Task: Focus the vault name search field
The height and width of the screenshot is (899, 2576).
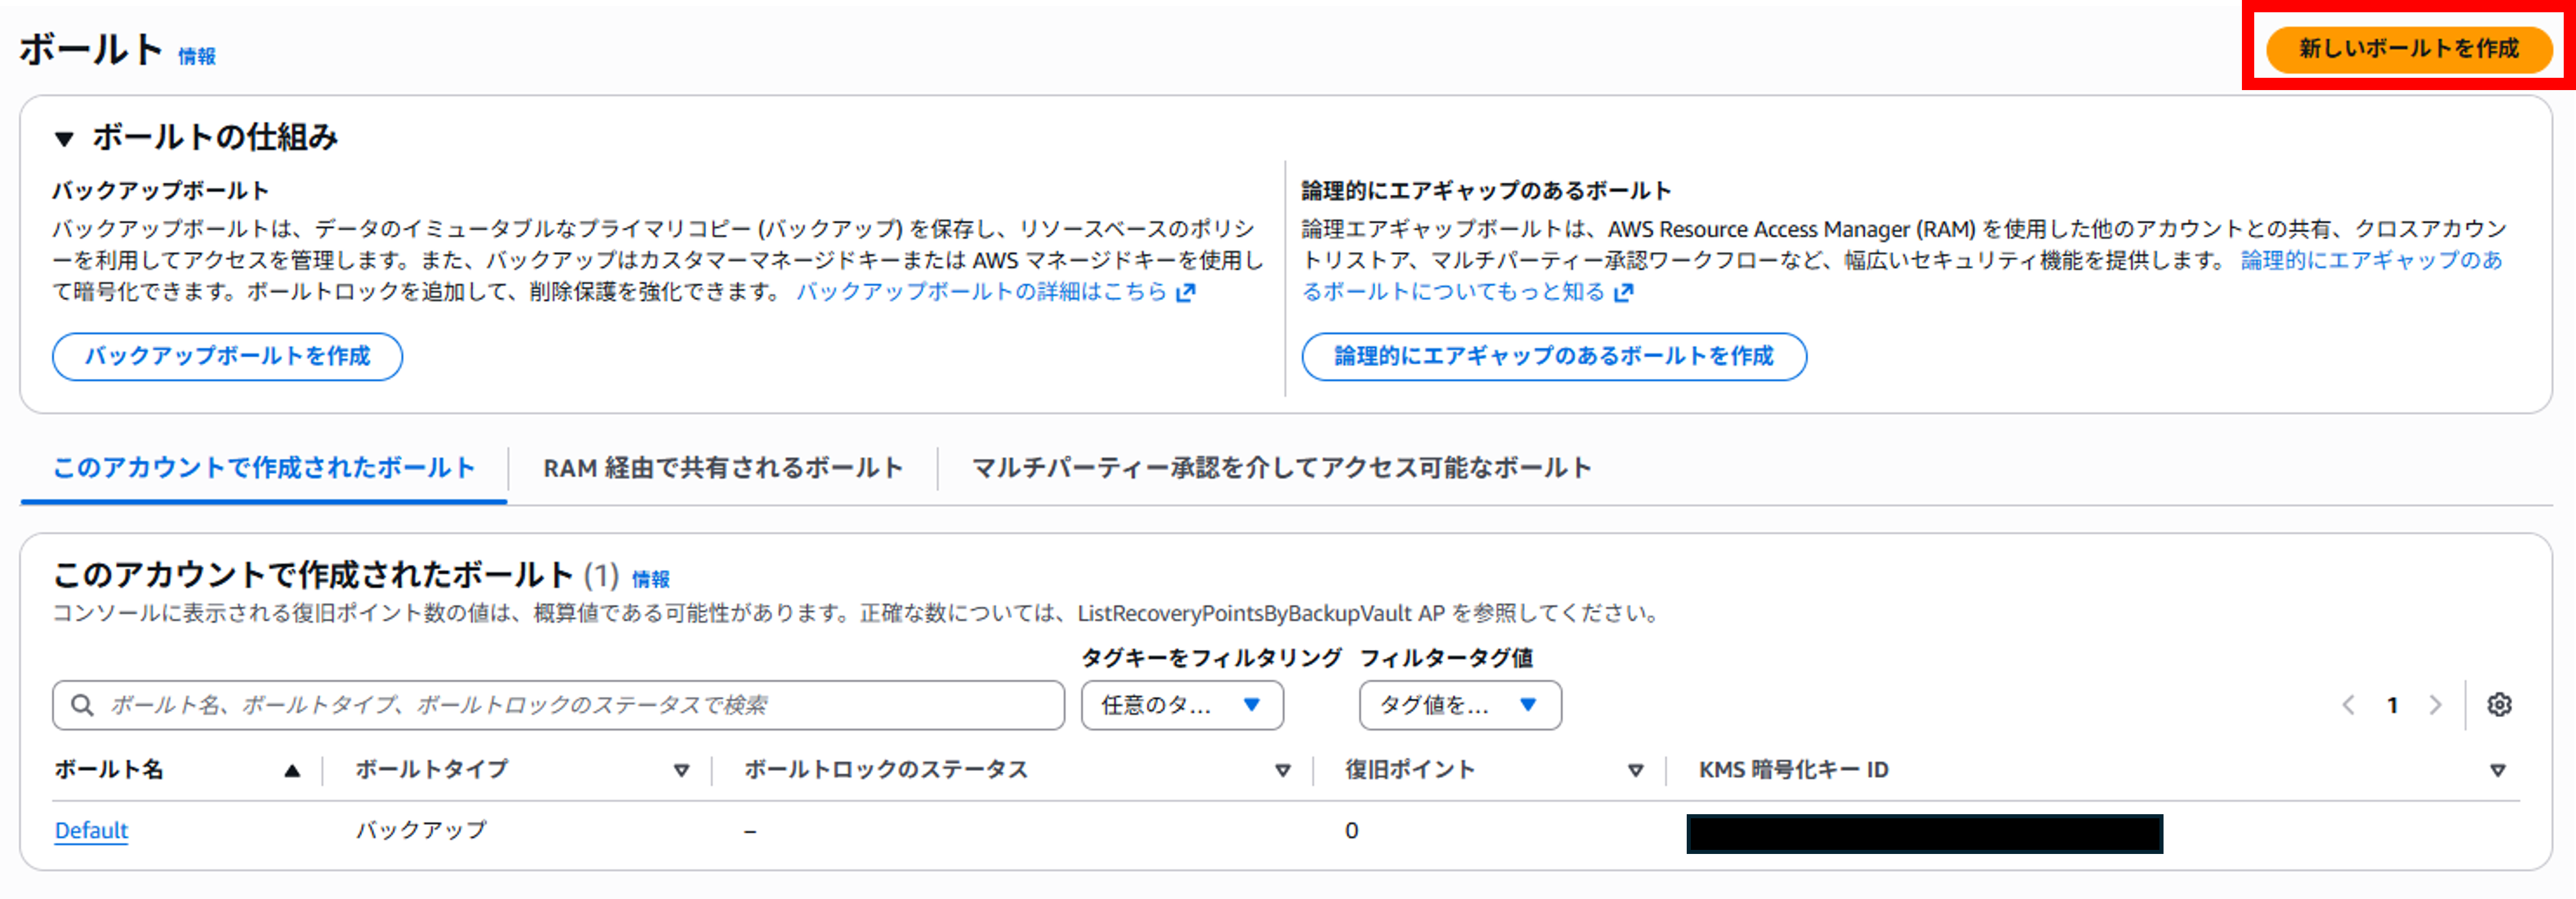Action: coord(558,705)
